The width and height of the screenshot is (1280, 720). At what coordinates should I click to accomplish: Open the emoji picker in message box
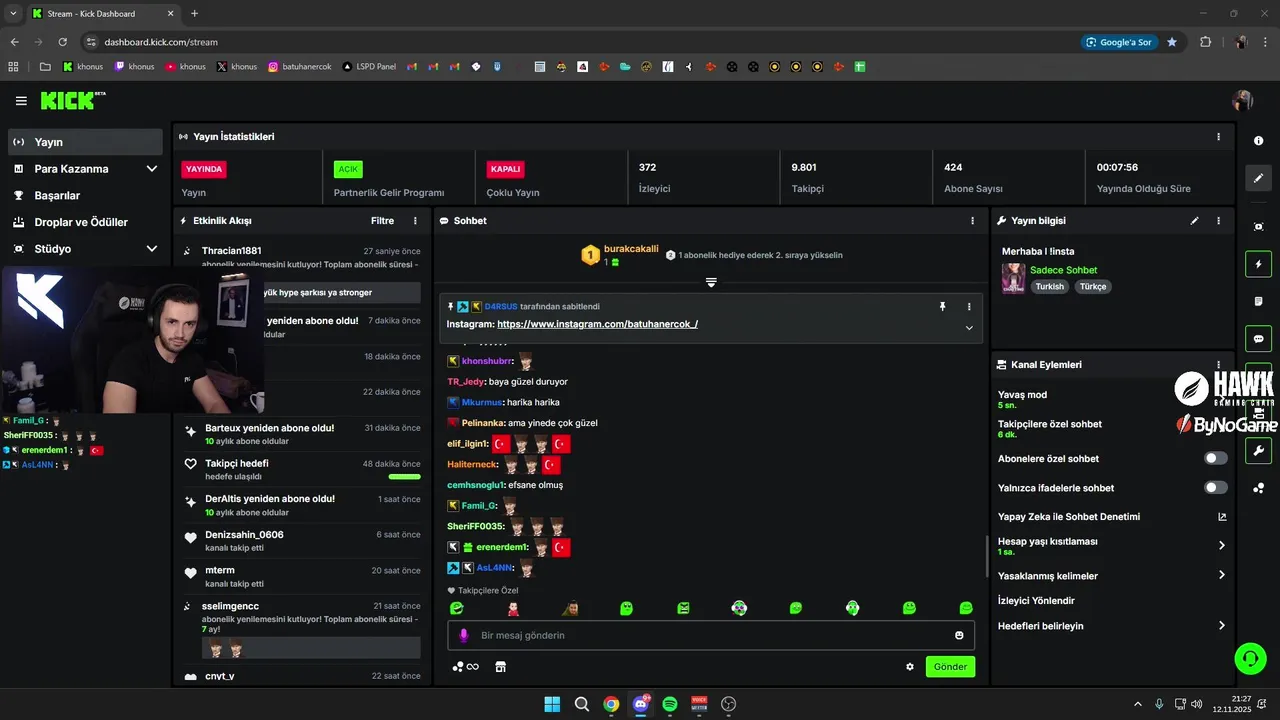pos(959,635)
